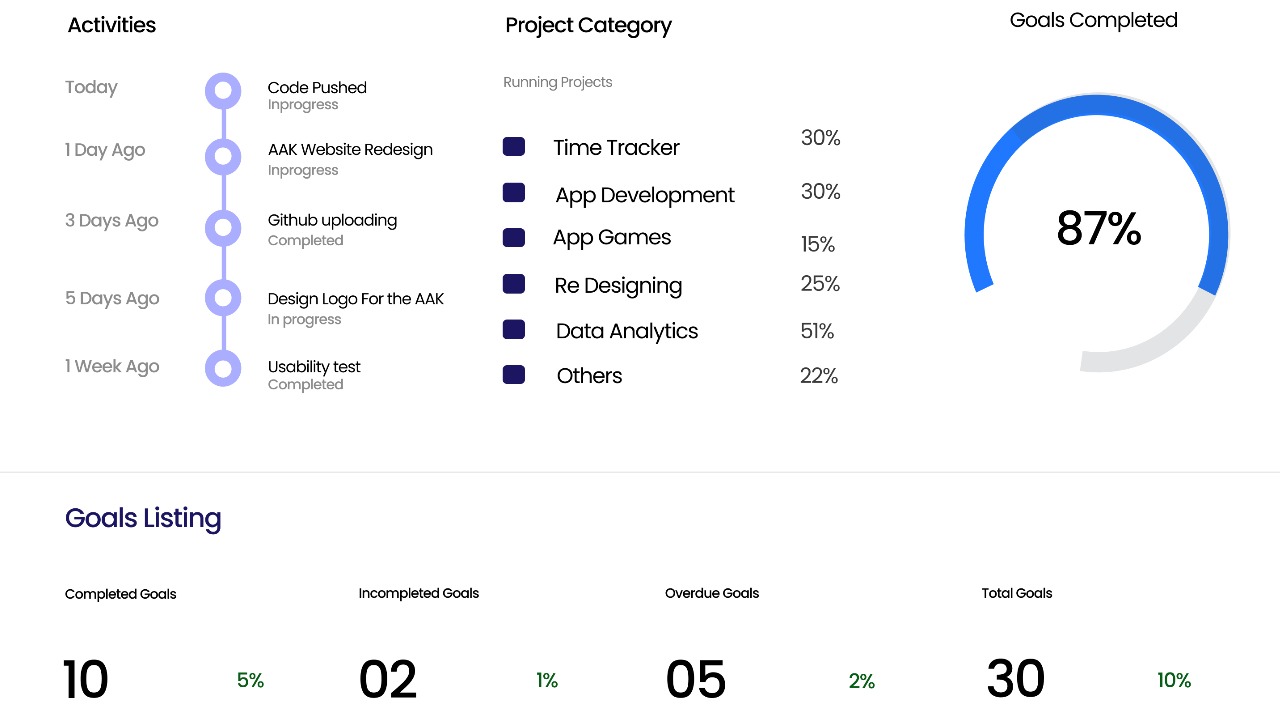
Task: Select the Completed Goals count 10
Action: click(86, 680)
